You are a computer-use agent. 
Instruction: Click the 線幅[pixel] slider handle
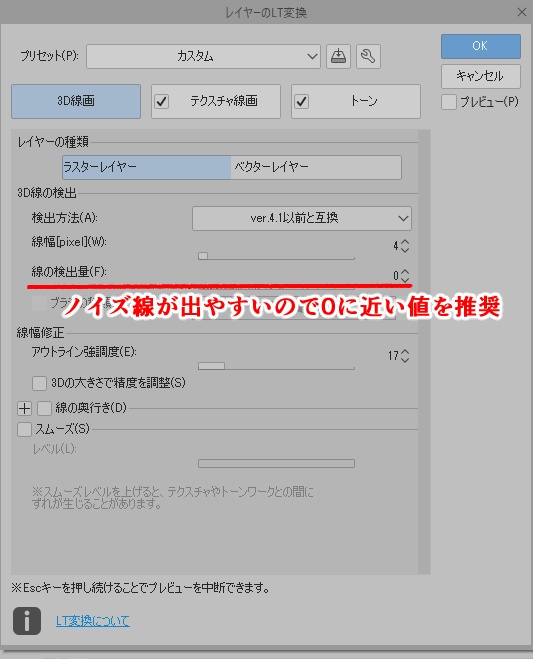[203, 256]
